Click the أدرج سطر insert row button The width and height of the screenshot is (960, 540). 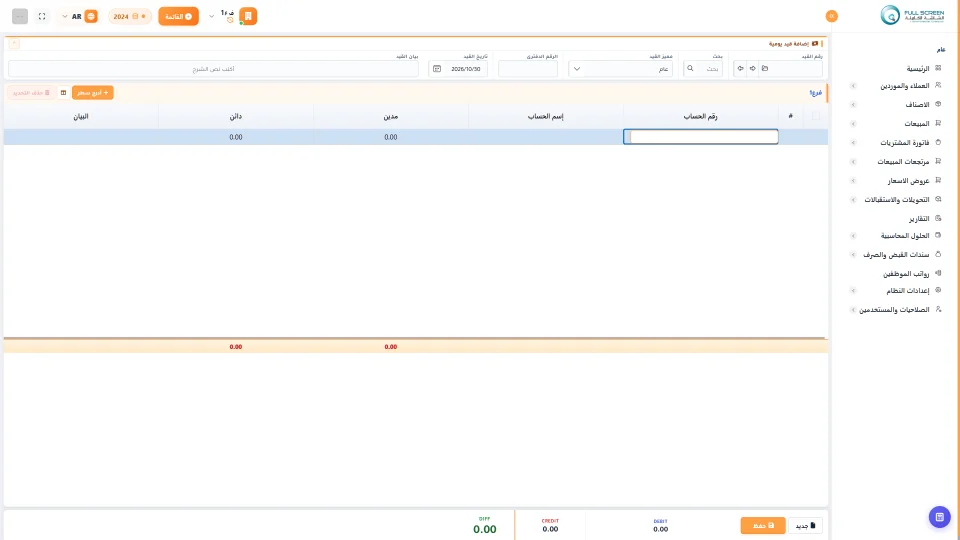92,92
